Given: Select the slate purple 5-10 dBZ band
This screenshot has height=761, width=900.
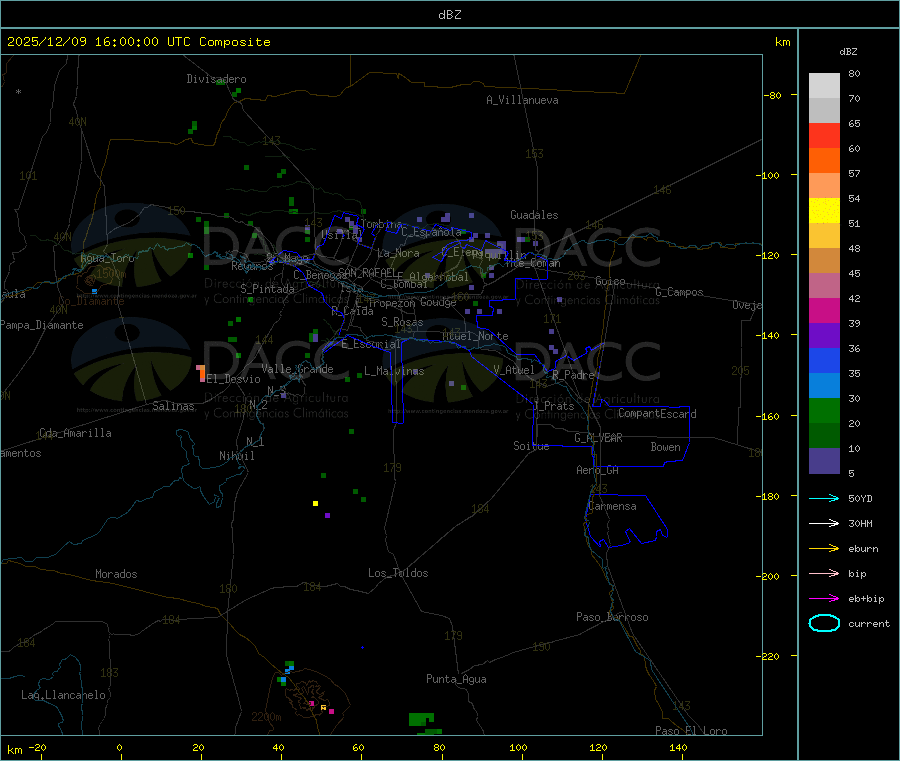Looking at the screenshot, I should click(824, 461).
